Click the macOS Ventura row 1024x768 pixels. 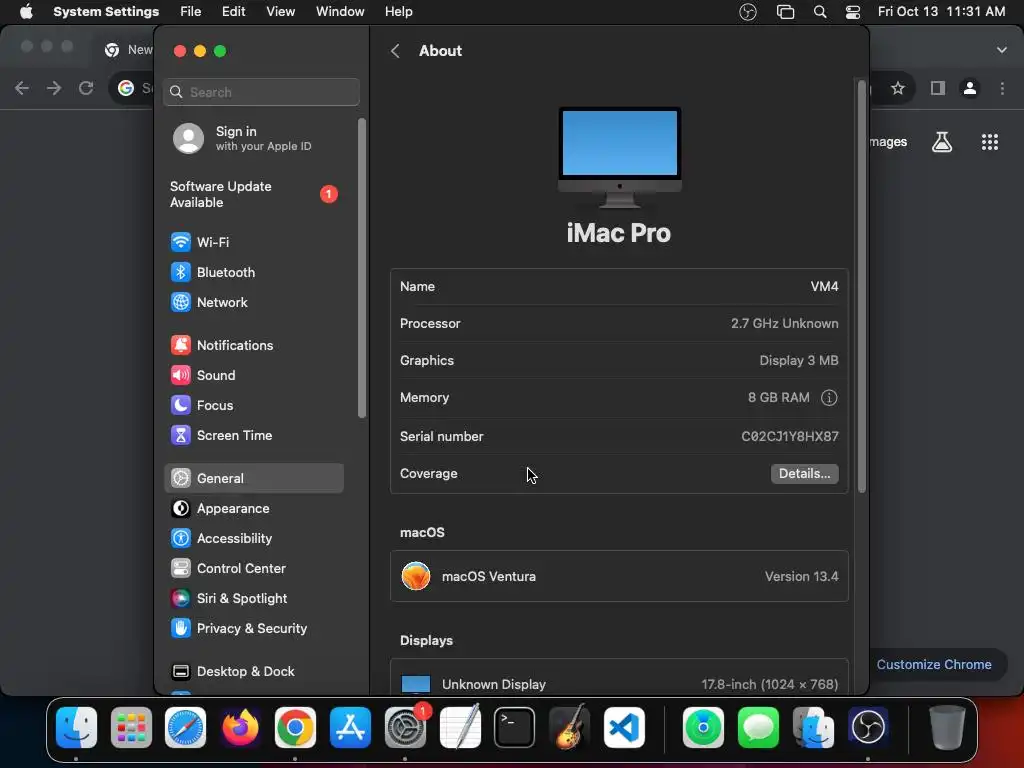pos(619,577)
